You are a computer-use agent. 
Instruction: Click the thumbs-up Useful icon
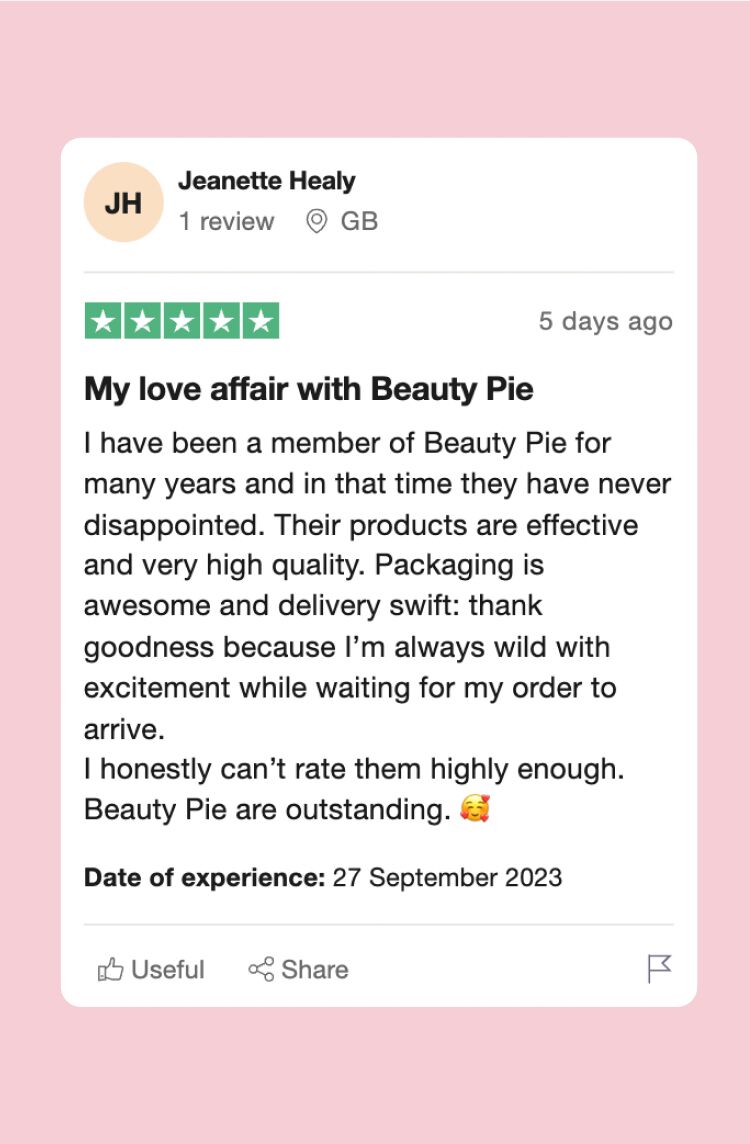pos(111,969)
